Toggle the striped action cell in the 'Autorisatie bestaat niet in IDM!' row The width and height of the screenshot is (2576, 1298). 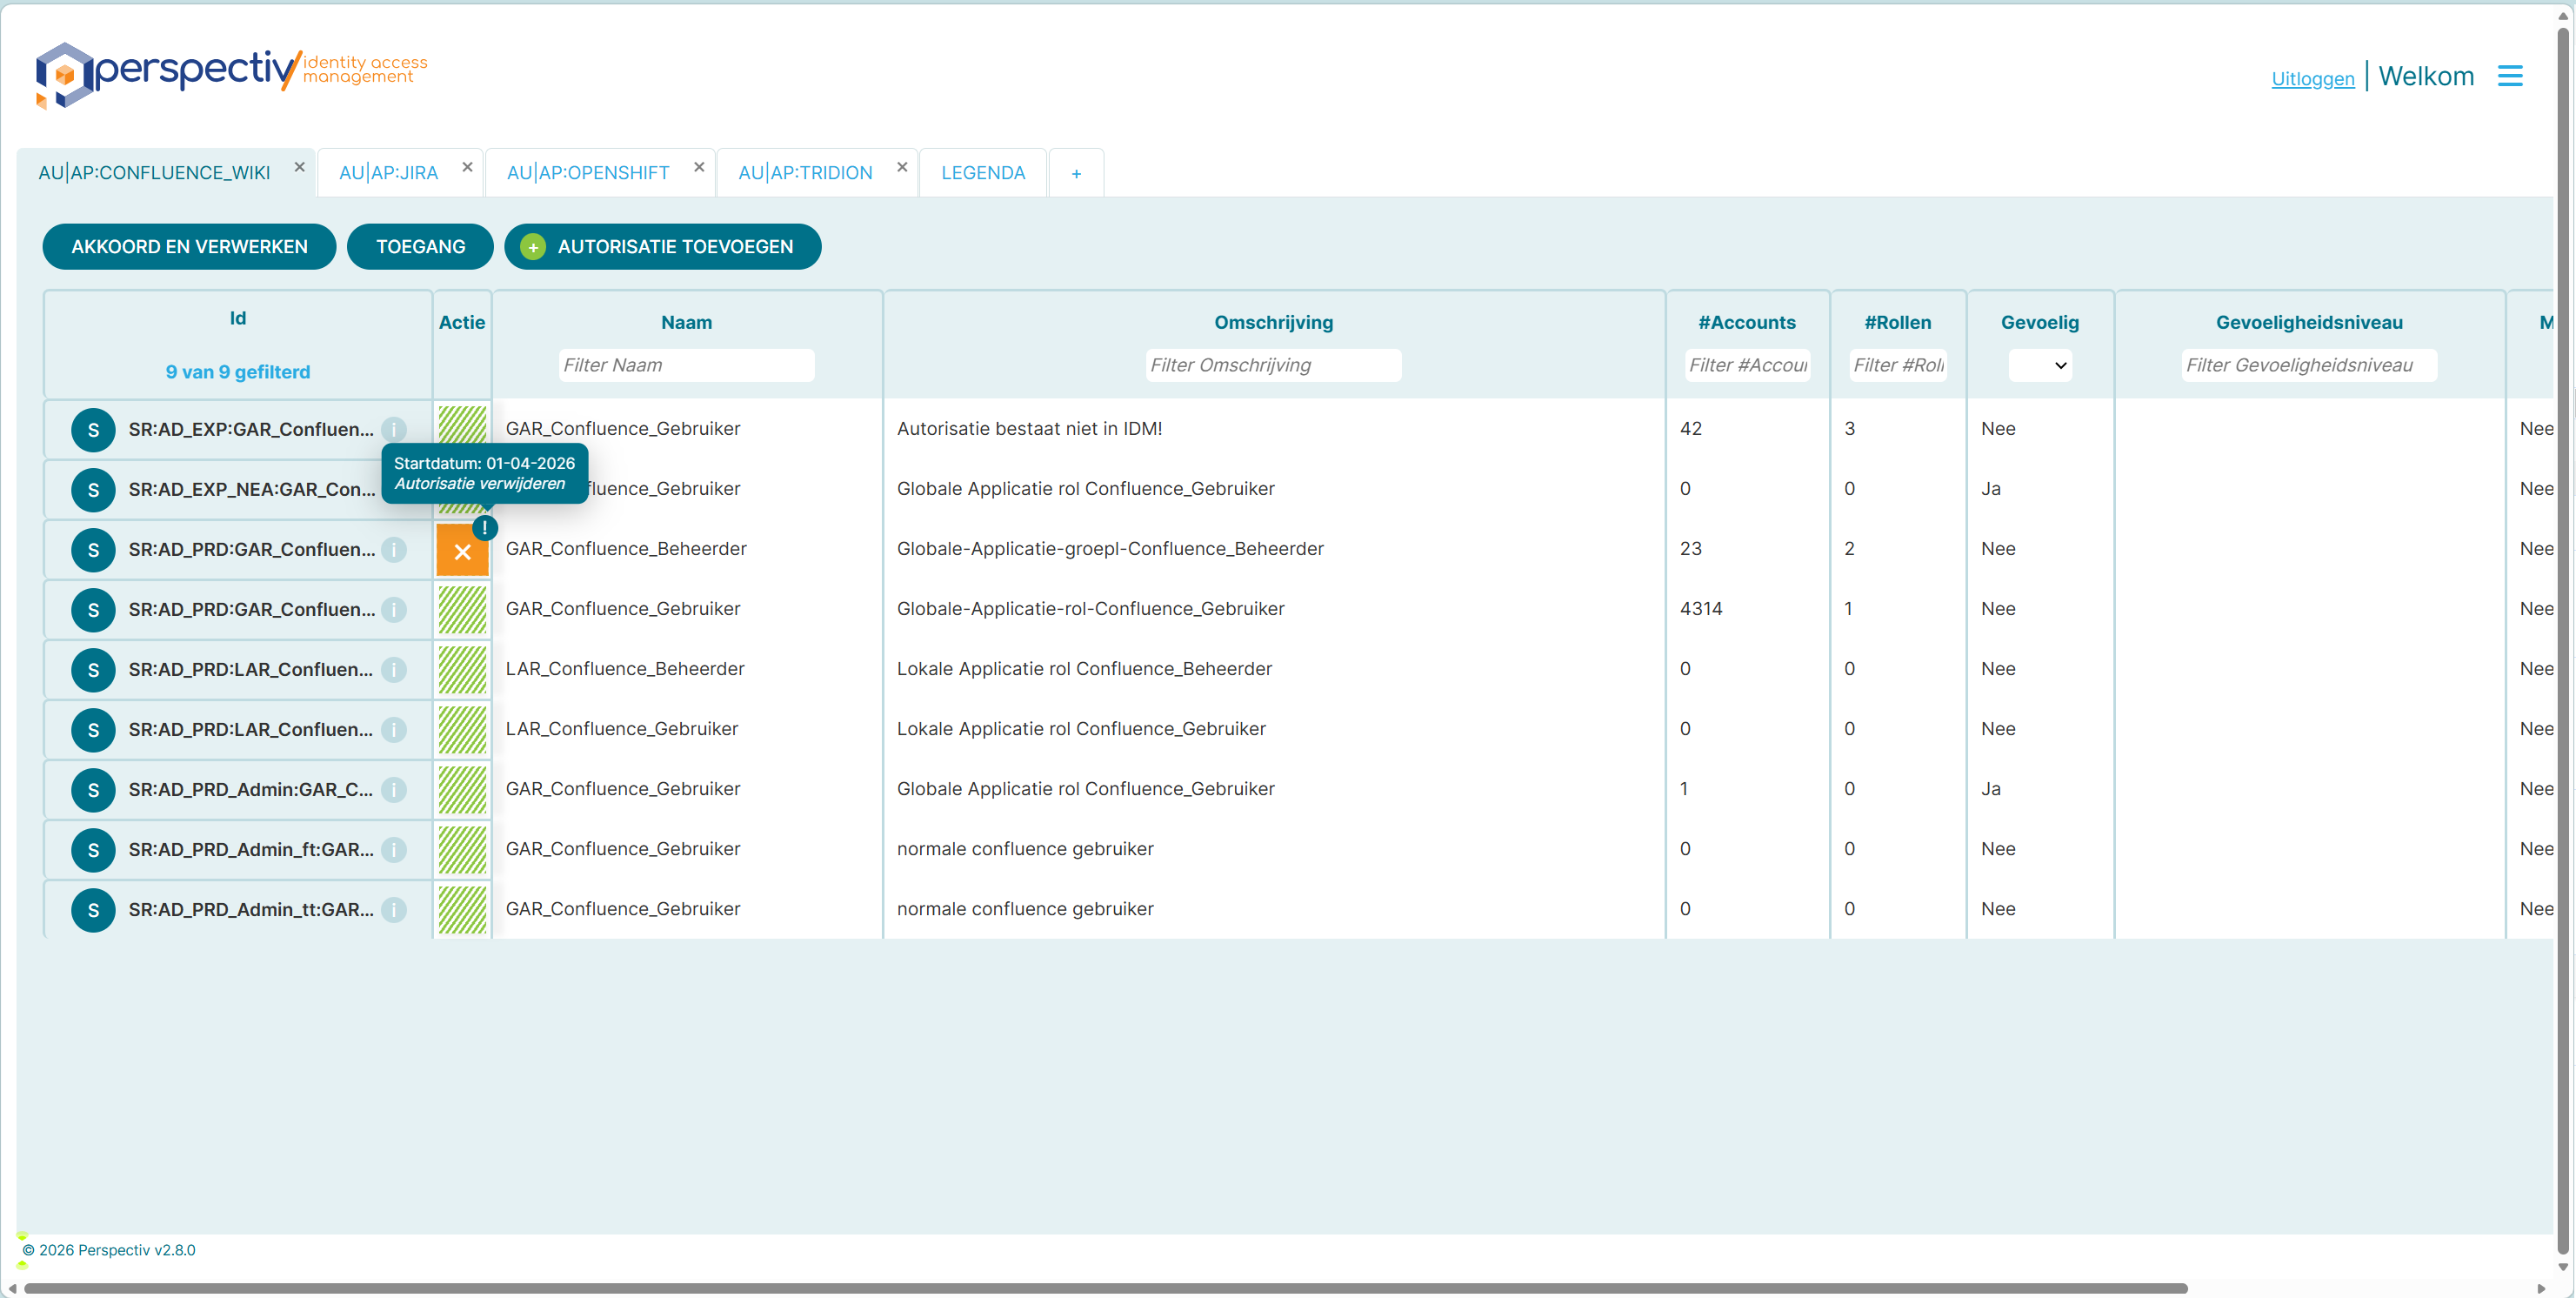tap(462, 425)
